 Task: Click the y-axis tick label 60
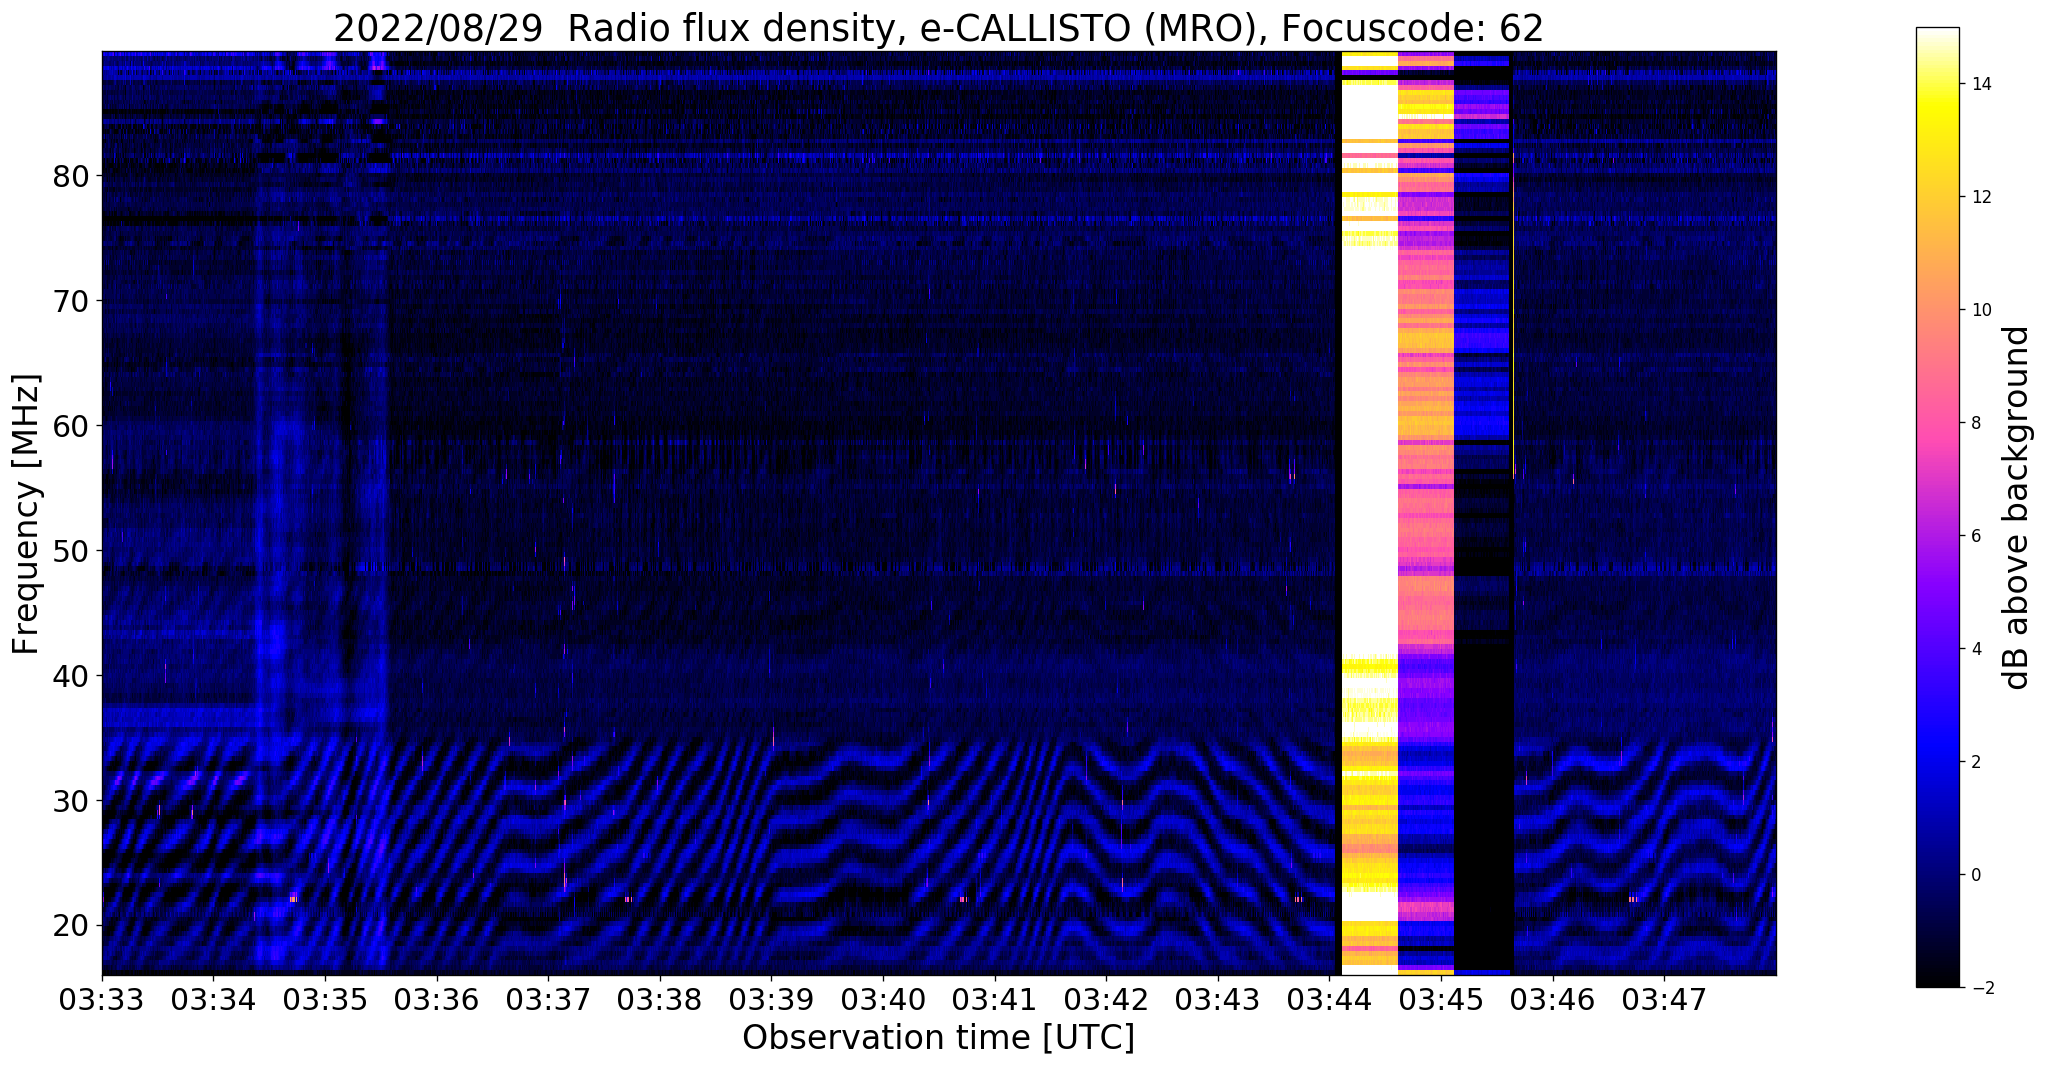click(x=70, y=426)
